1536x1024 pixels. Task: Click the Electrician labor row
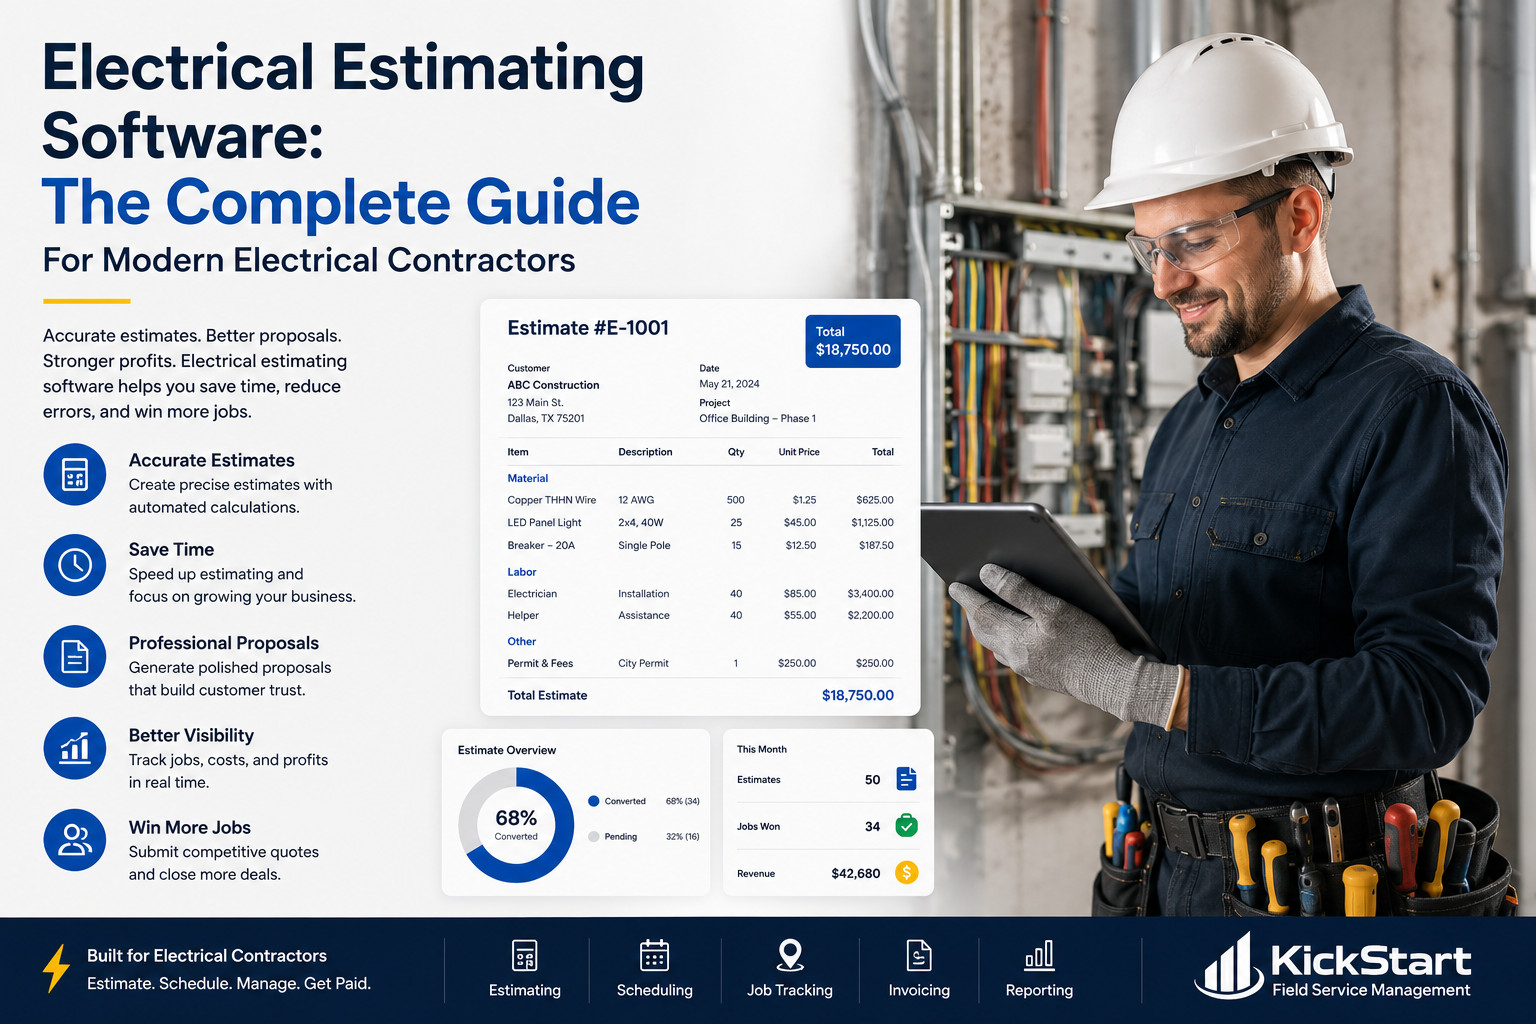(x=700, y=594)
